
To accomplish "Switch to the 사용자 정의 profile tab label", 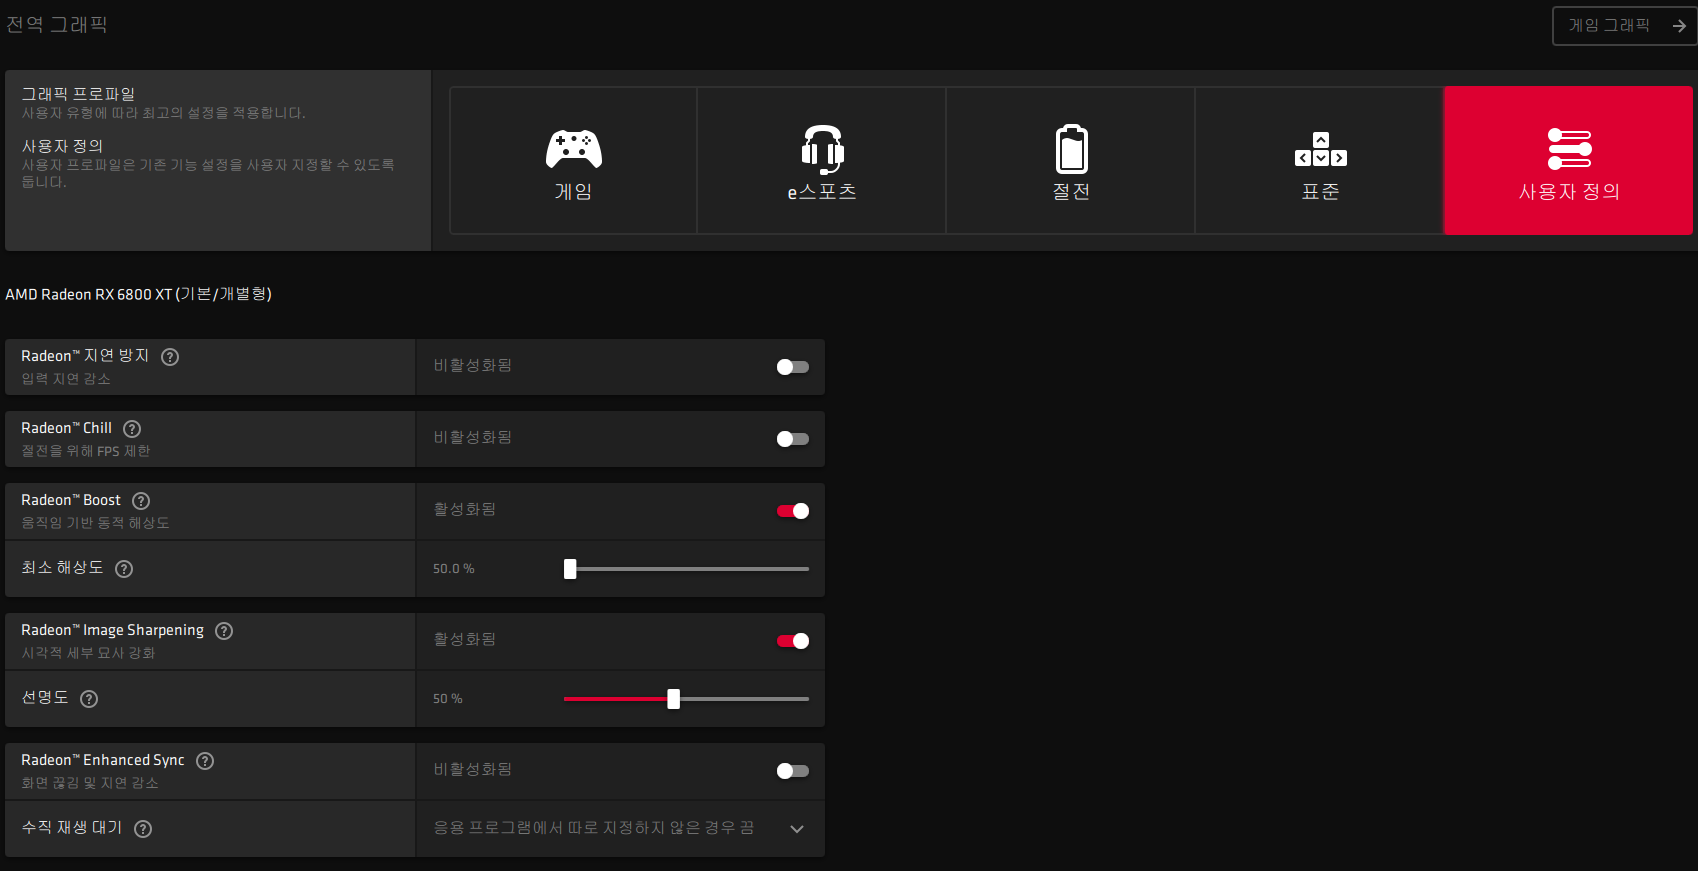I will point(1569,192).
